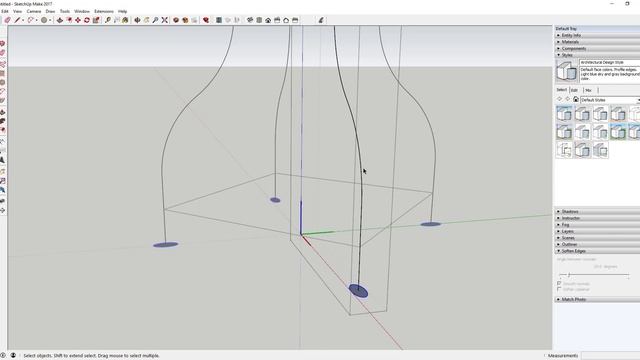640x360 pixels.
Task: Switch to the Mix tab in Styles
Action: [x=589, y=90]
